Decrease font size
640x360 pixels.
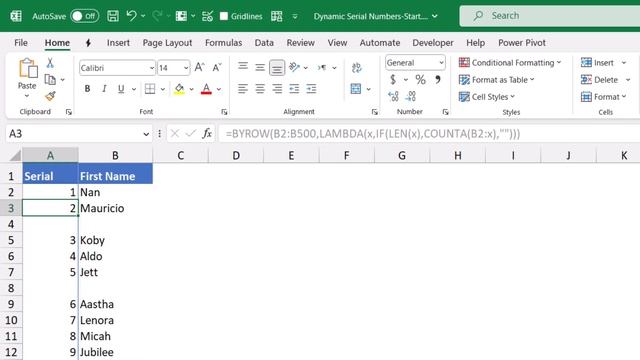[217, 67]
